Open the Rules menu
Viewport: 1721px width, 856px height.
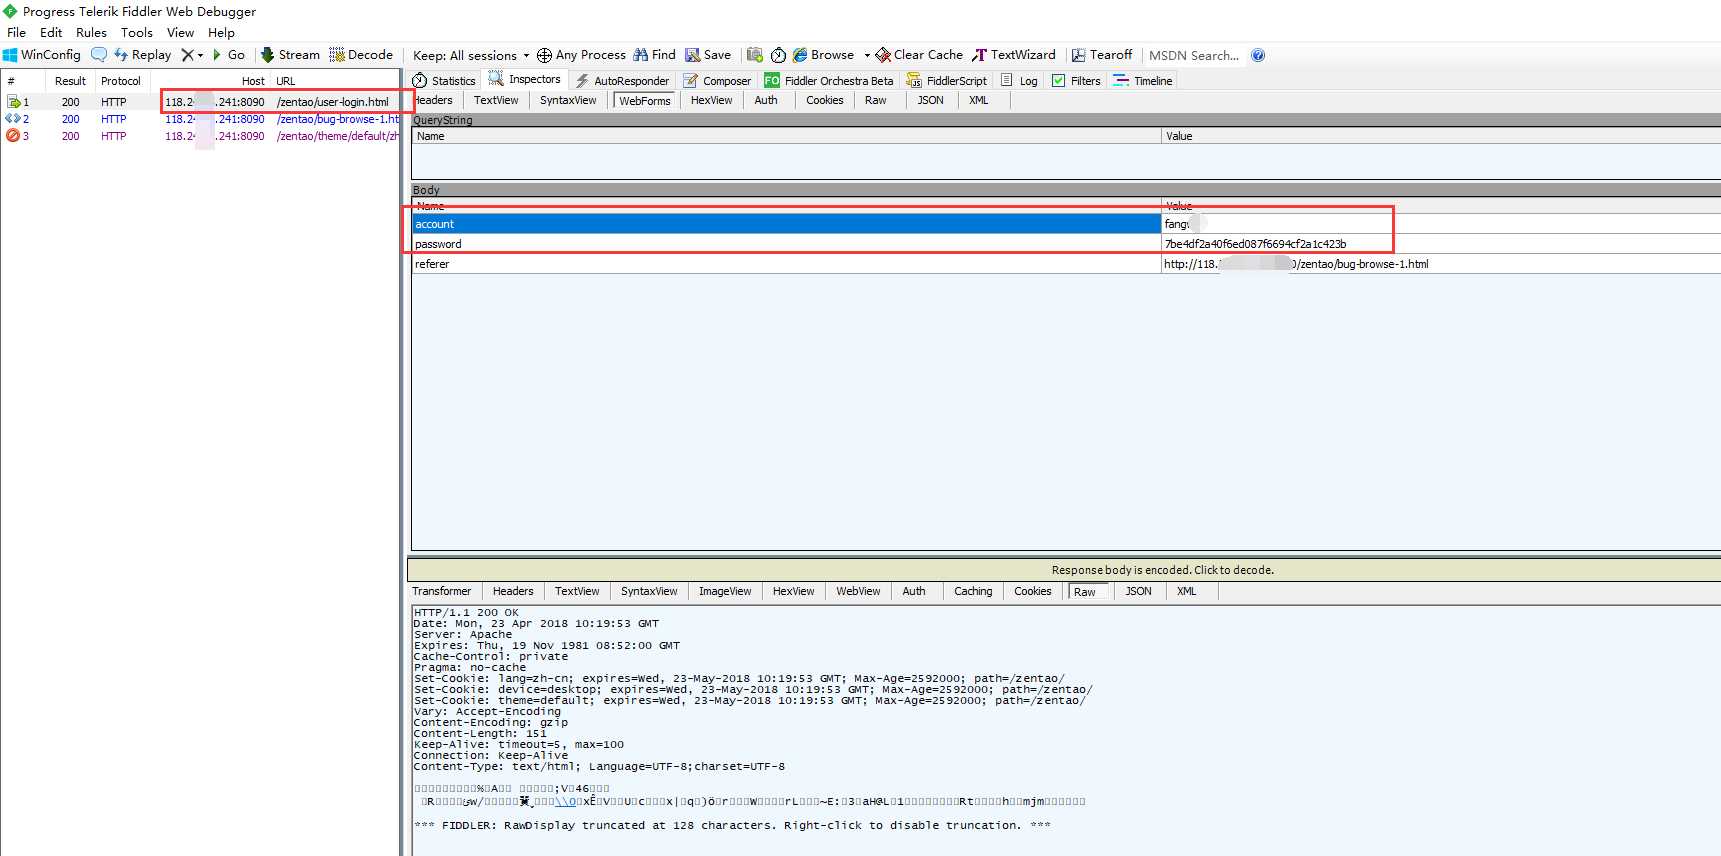tap(91, 33)
